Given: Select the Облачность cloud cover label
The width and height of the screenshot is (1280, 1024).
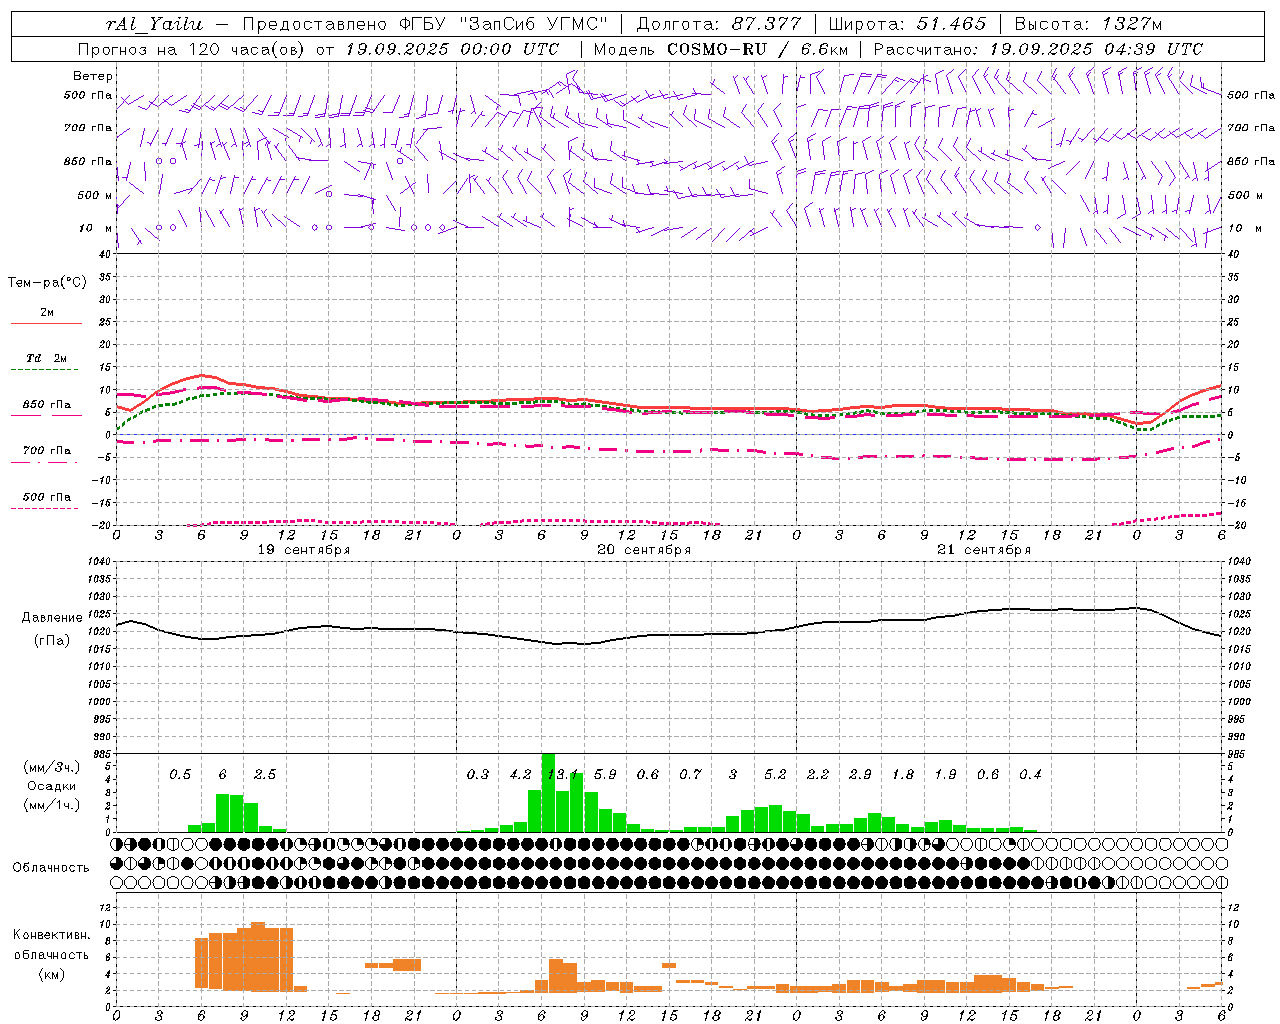Looking at the screenshot, I should [x=51, y=868].
